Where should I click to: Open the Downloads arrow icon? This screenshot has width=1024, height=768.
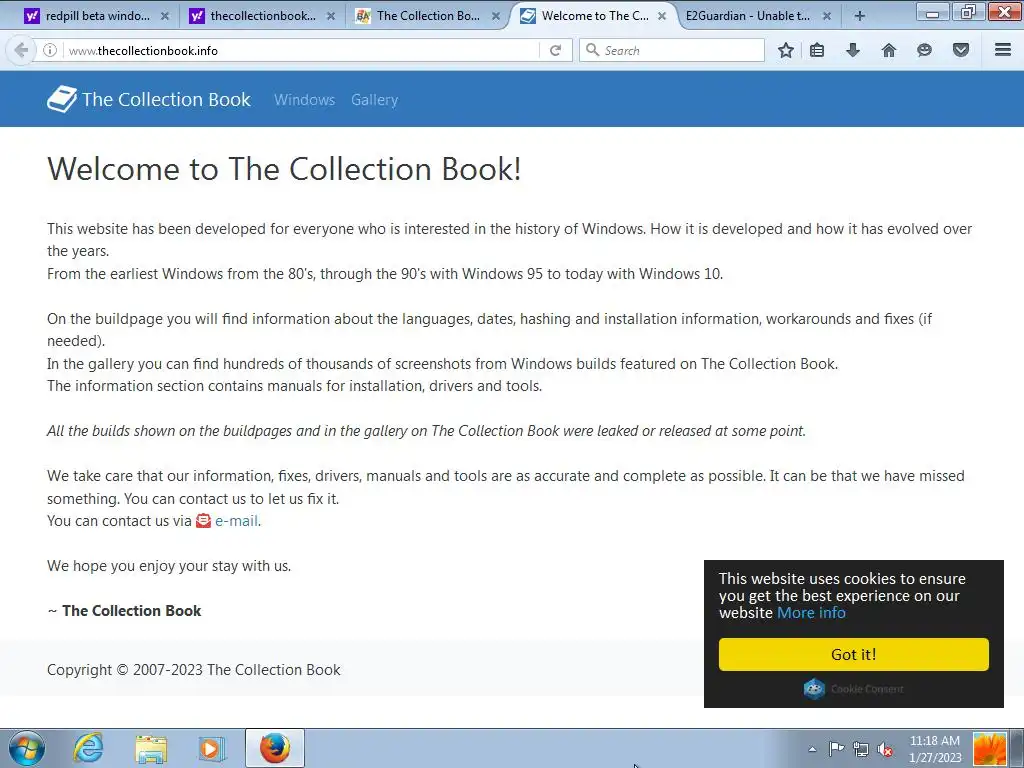point(853,50)
